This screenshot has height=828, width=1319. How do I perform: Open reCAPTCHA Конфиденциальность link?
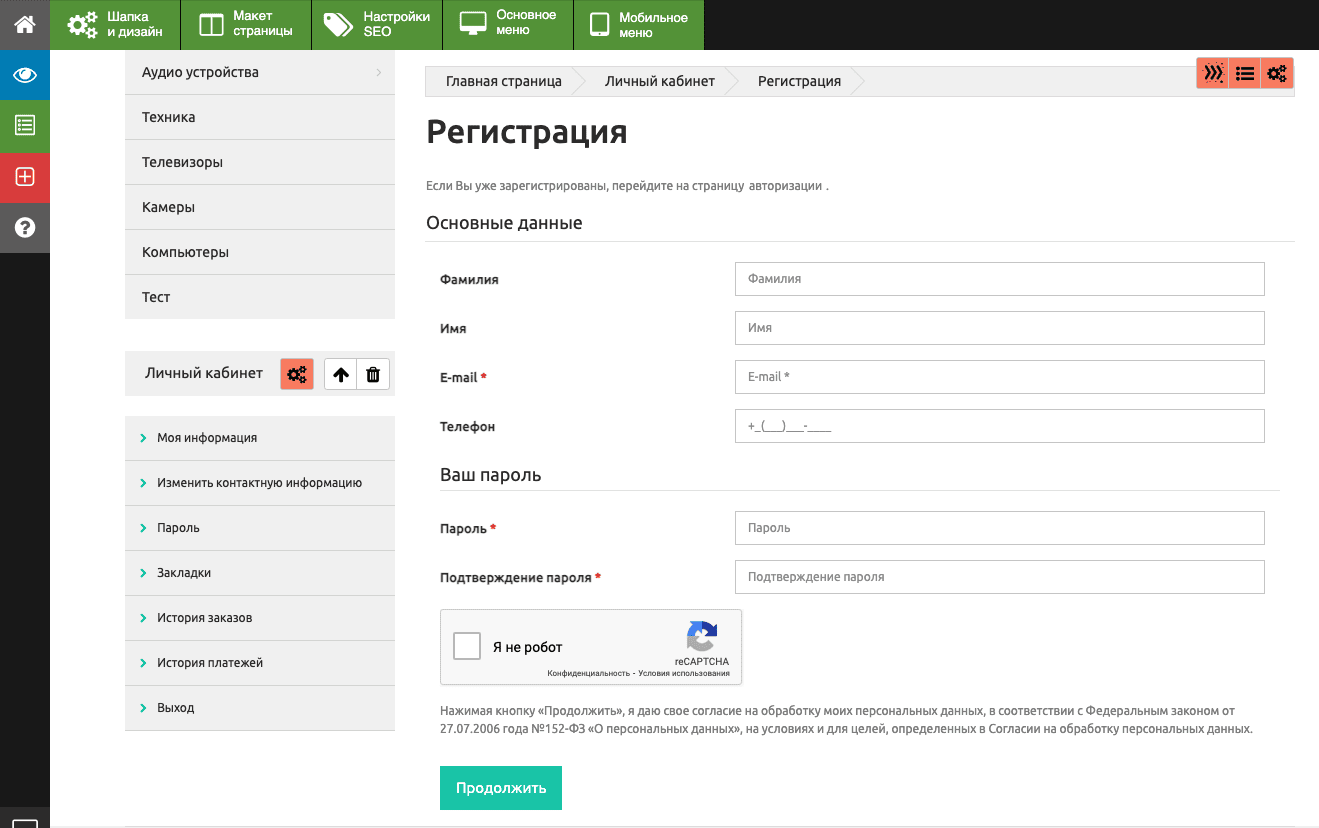(x=588, y=673)
